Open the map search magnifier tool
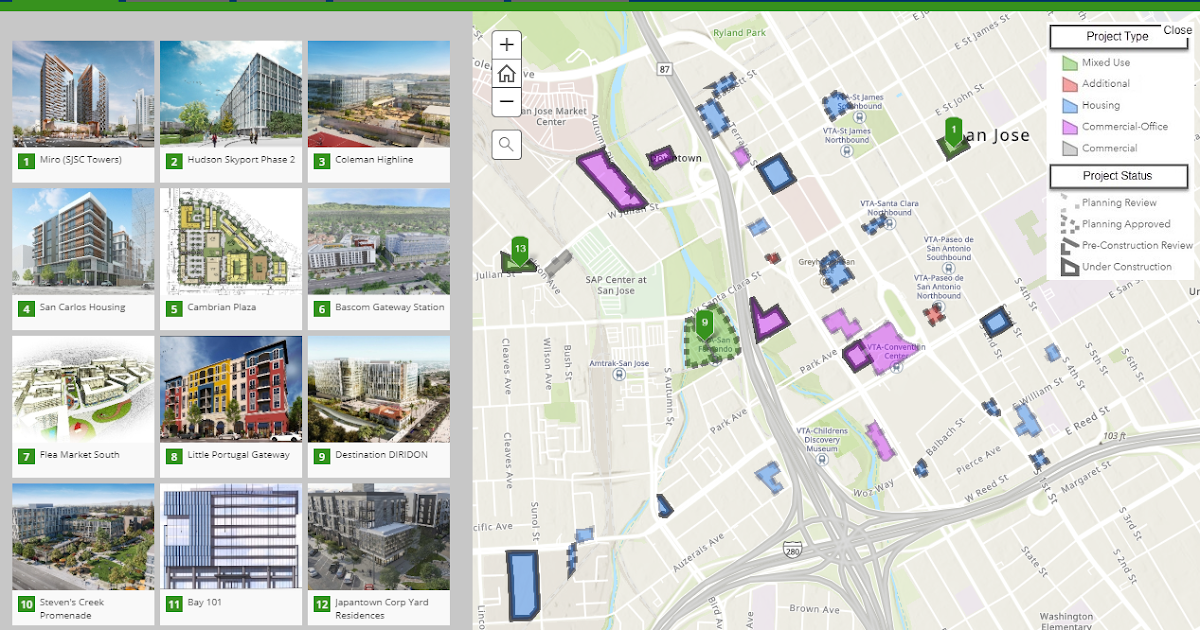Image resolution: width=1200 pixels, height=630 pixels. [x=506, y=144]
